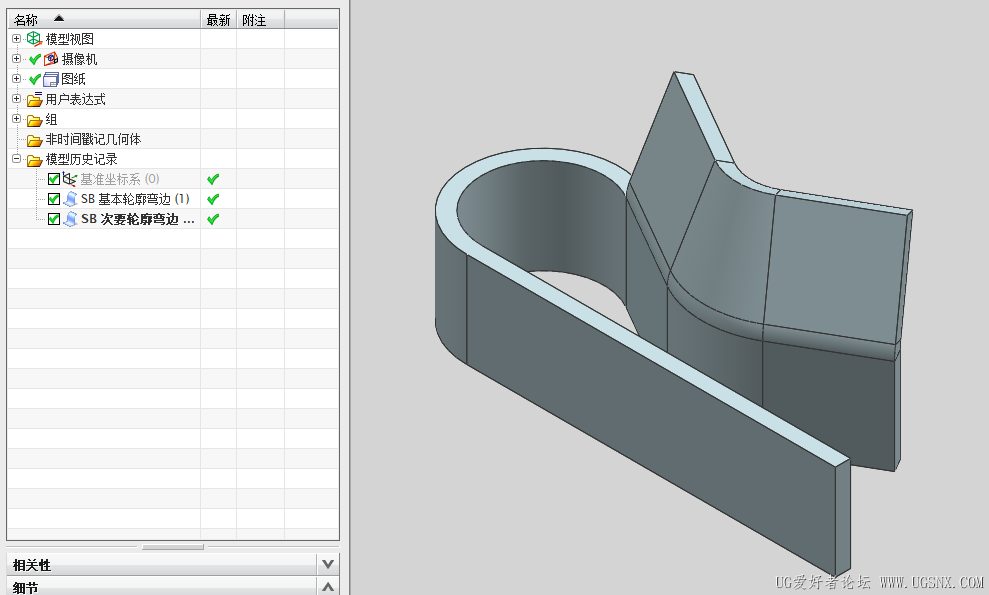Collapse the 细节 panel chevron
989x595 pixels.
coord(328,587)
